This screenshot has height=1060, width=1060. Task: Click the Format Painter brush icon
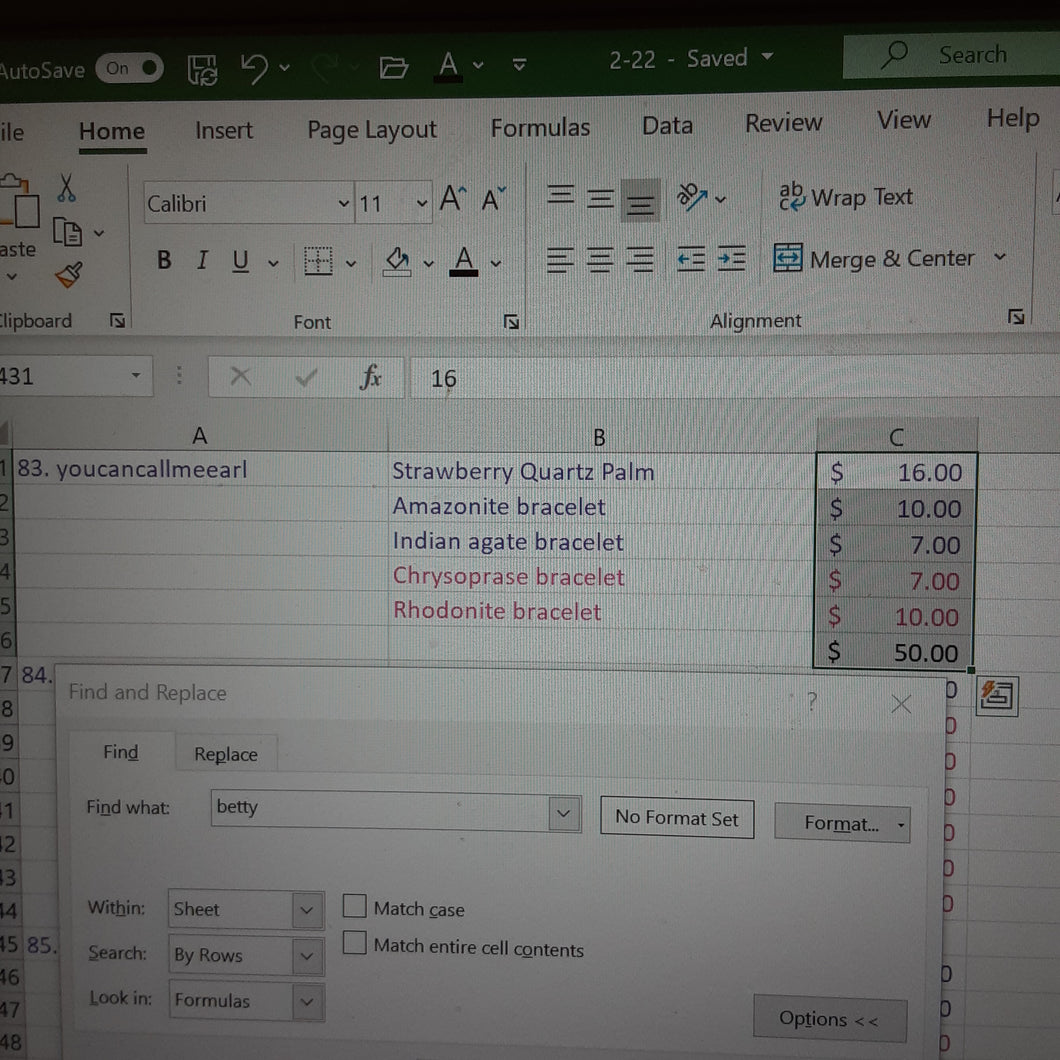click(69, 274)
